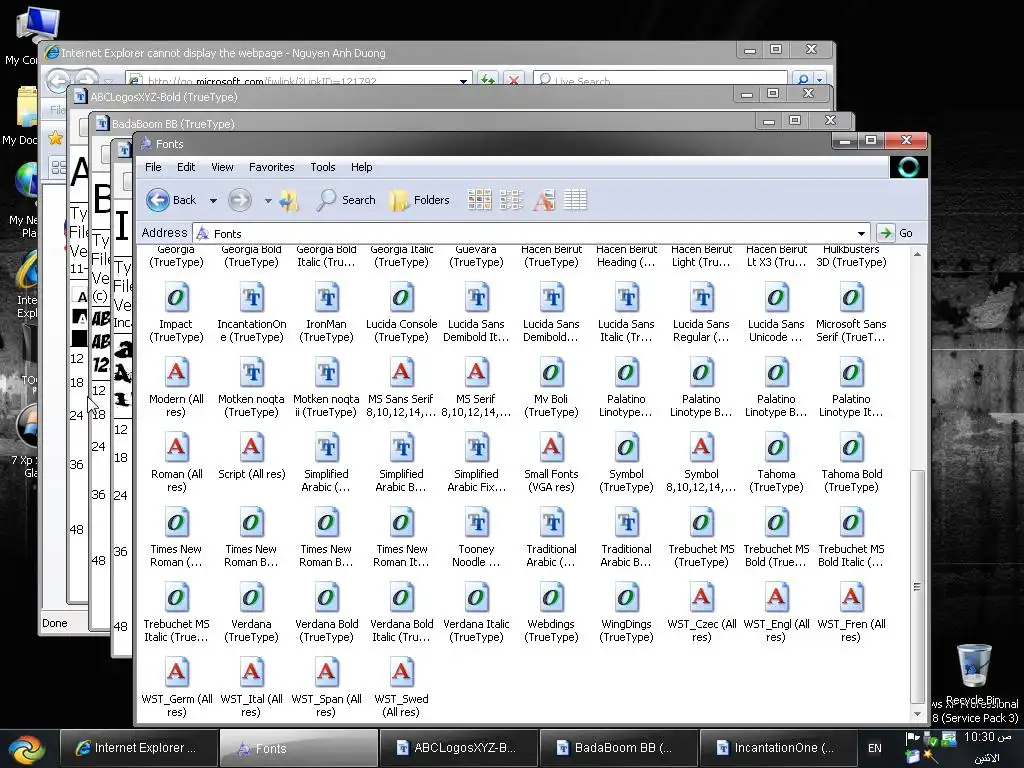Open the WingDings (TrueType) font icon
The image size is (1024, 768).
pyautogui.click(x=626, y=599)
